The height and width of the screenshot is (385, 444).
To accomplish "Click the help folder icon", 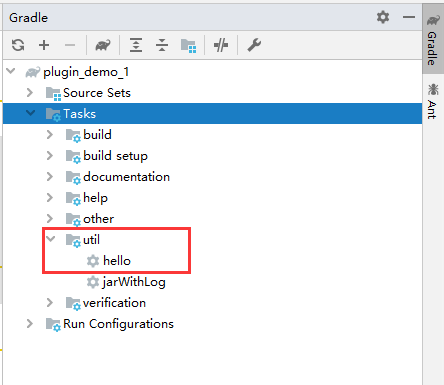I will (x=73, y=198).
